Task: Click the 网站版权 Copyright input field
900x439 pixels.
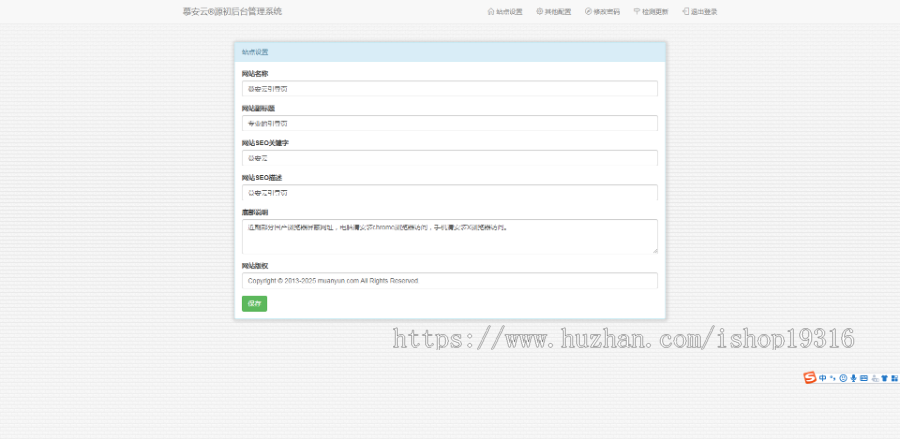Action: coord(449,281)
